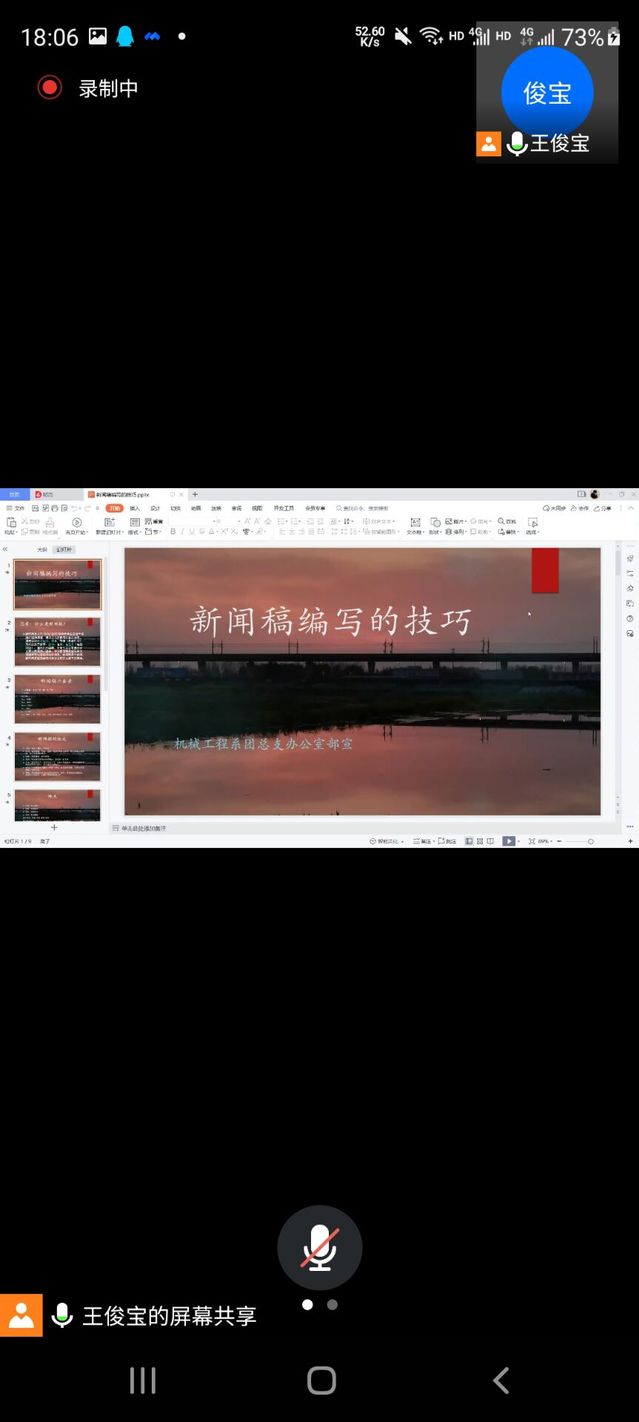This screenshot has height=1422, width=639.
Task: Tap the Android home navigation button
Action: pyautogui.click(x=321, y=1381)
